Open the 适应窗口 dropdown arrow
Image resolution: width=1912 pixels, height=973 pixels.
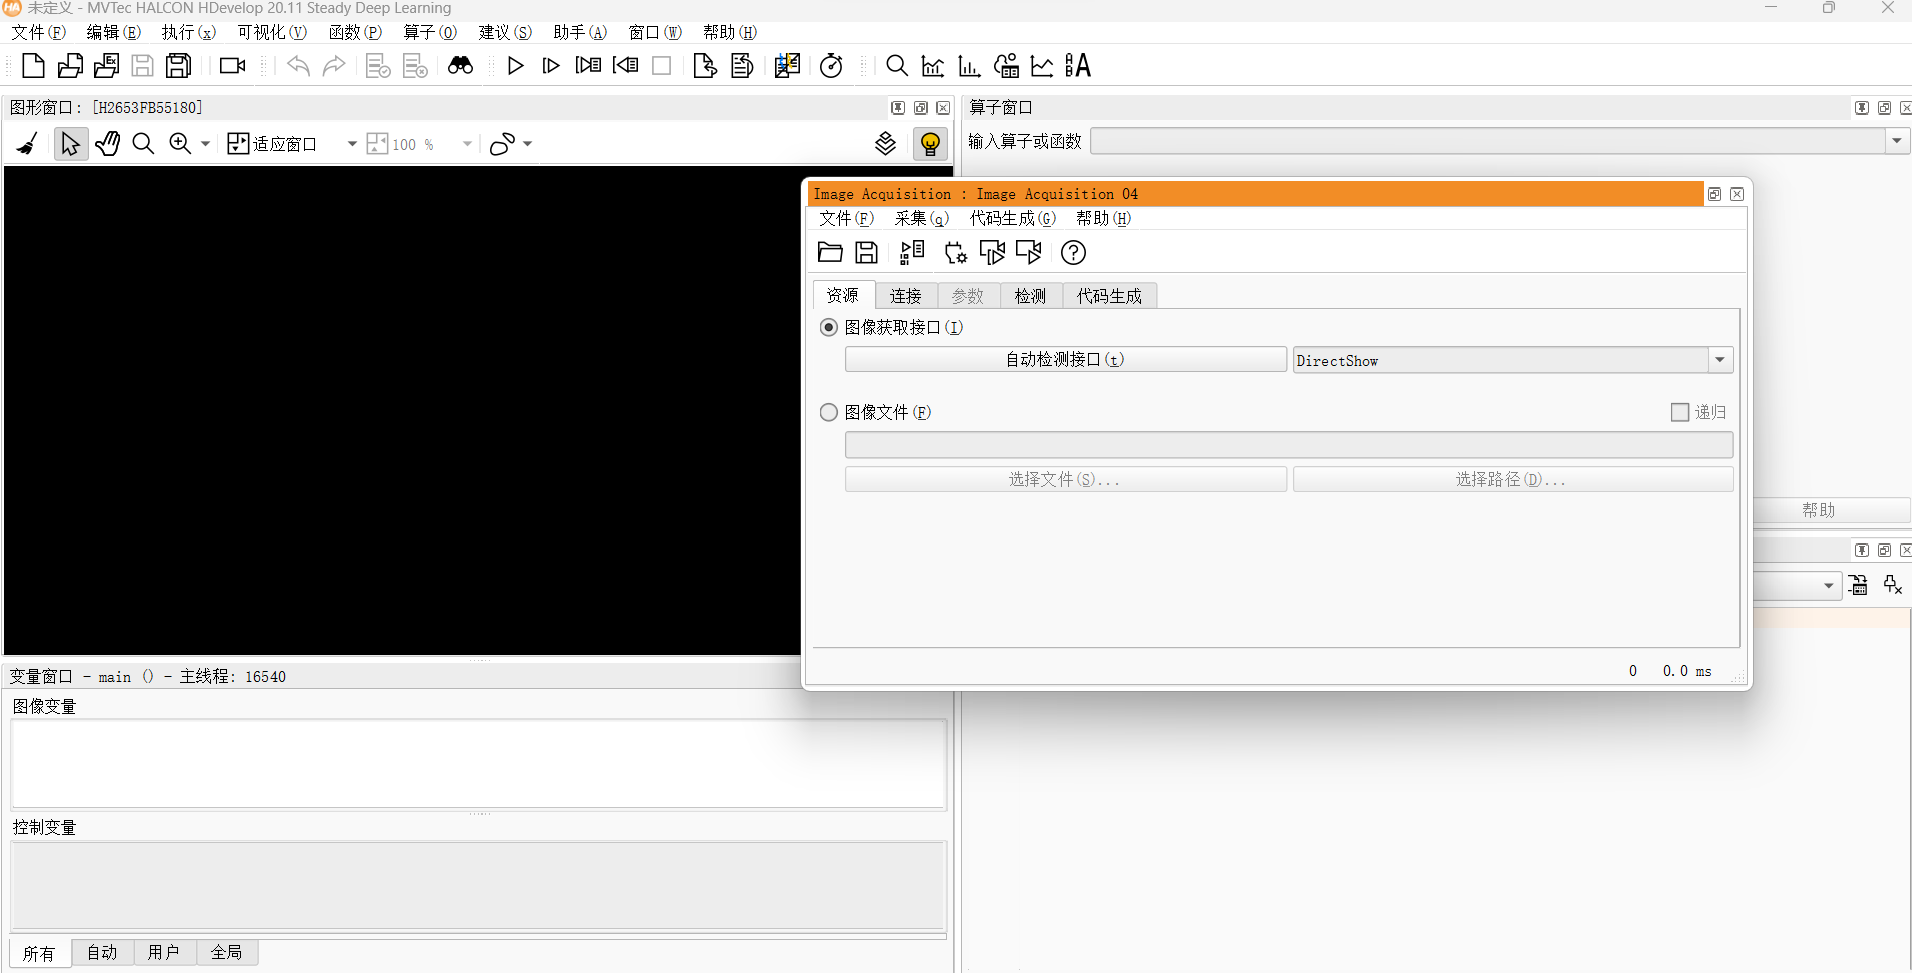click(352, 144)
